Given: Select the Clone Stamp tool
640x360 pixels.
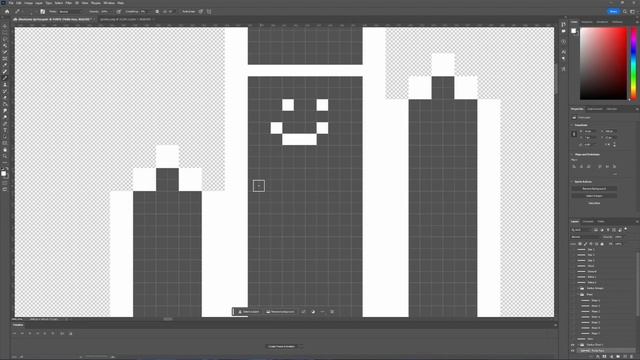Looking at the screenshot, I should pyautogui.click(x=5, y=84).
